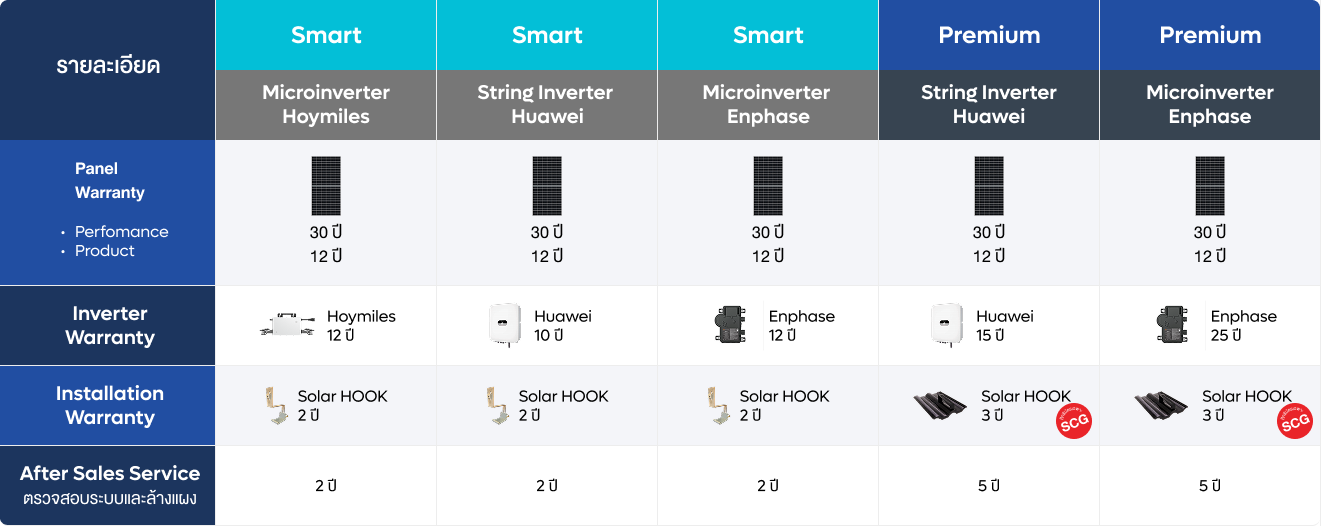Click the red SCG badge in Premium Microinverter column

[1295, 421]
